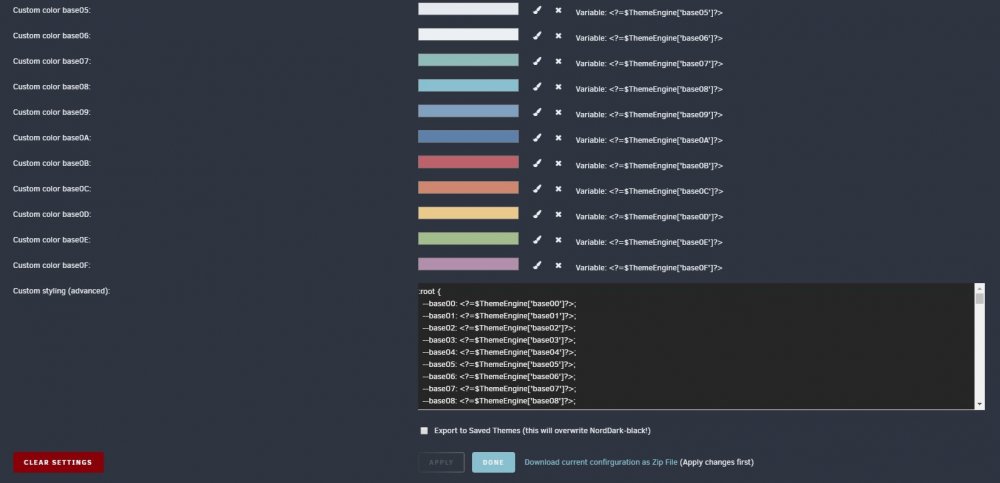1000x483 pixels.
Task: Click the variable text for 'base0F'
Action: 649,268
